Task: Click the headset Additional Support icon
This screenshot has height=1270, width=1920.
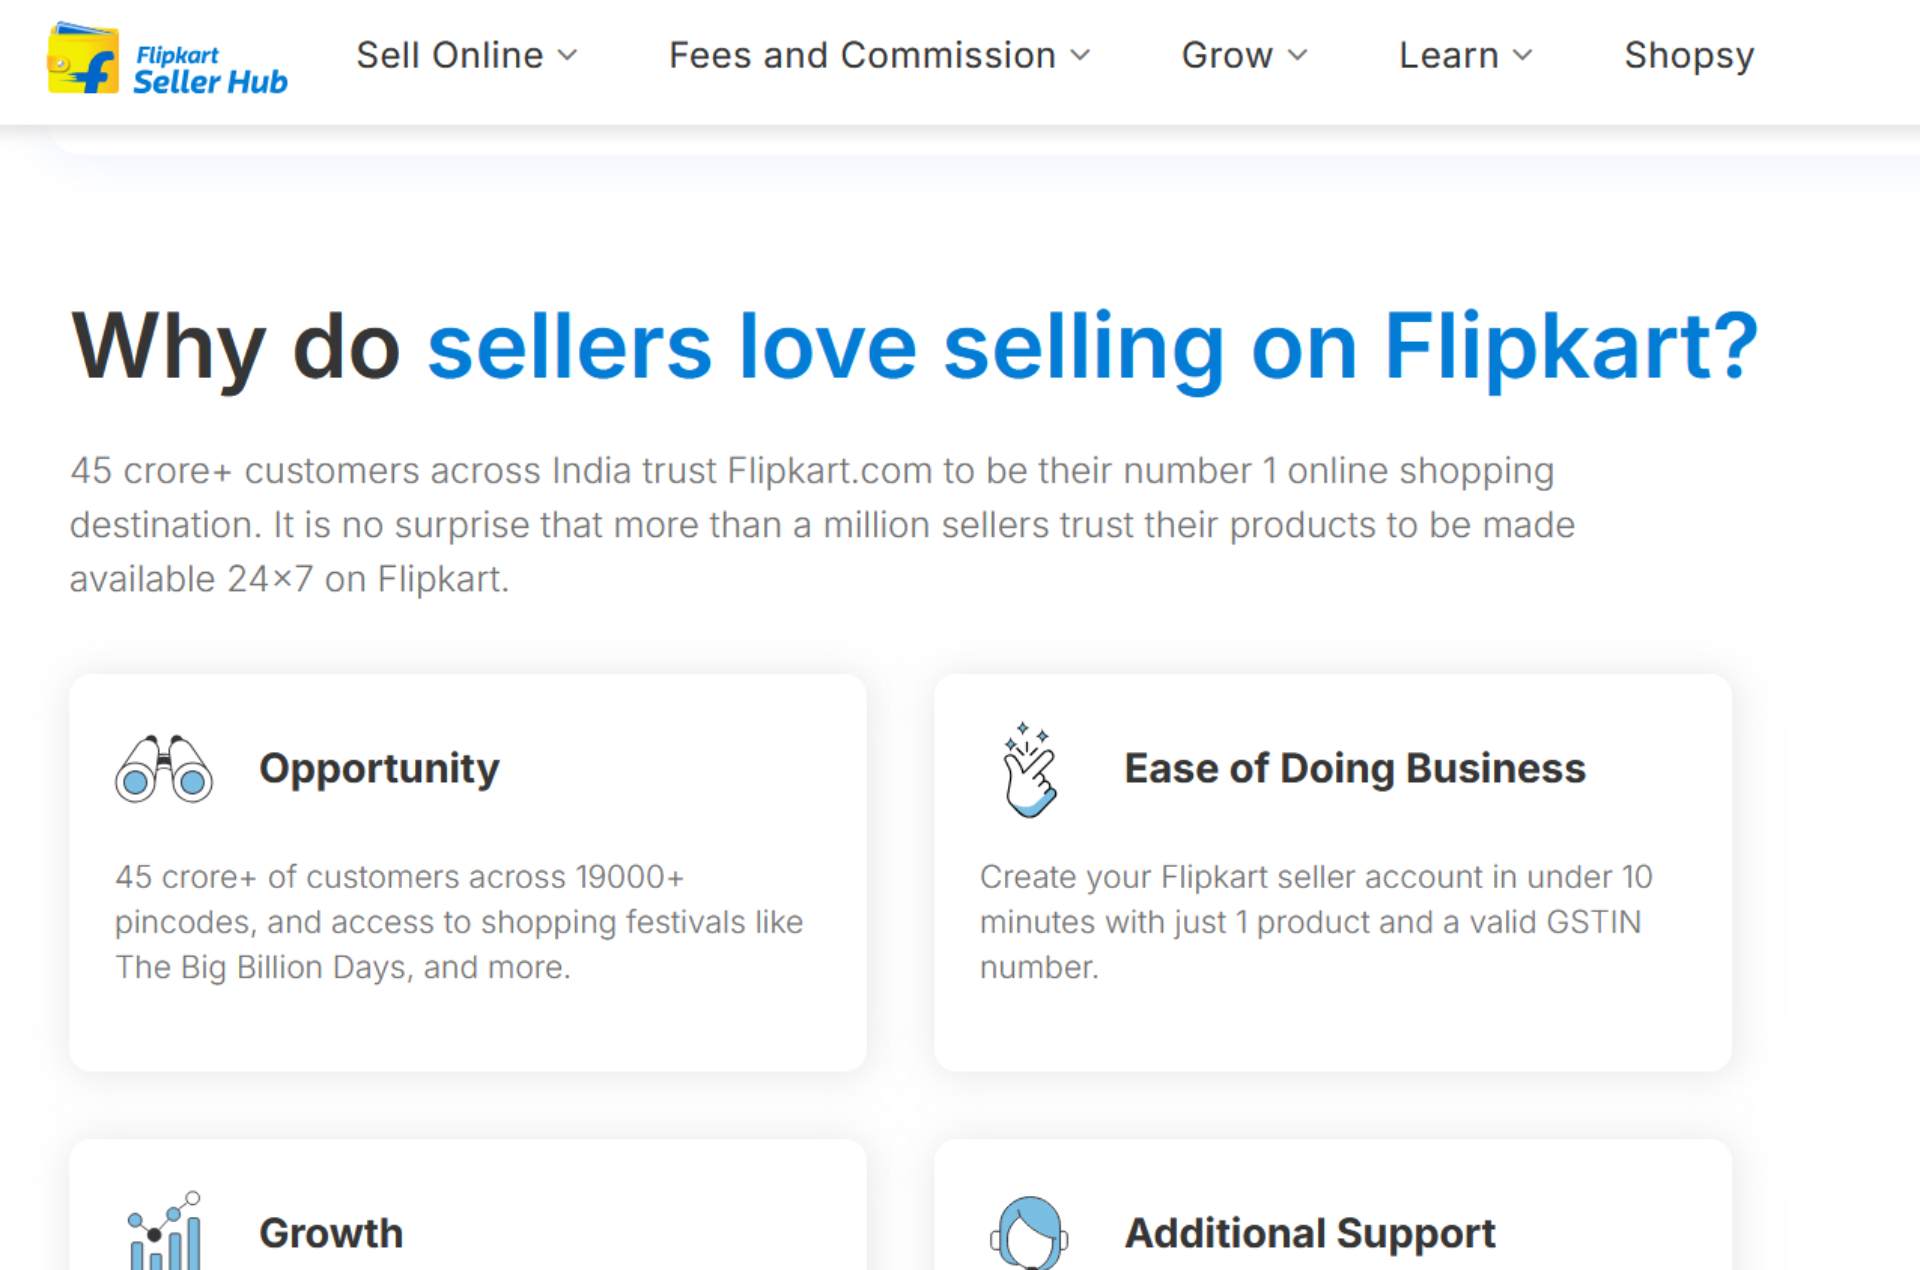Action: click(1030, 1233)
